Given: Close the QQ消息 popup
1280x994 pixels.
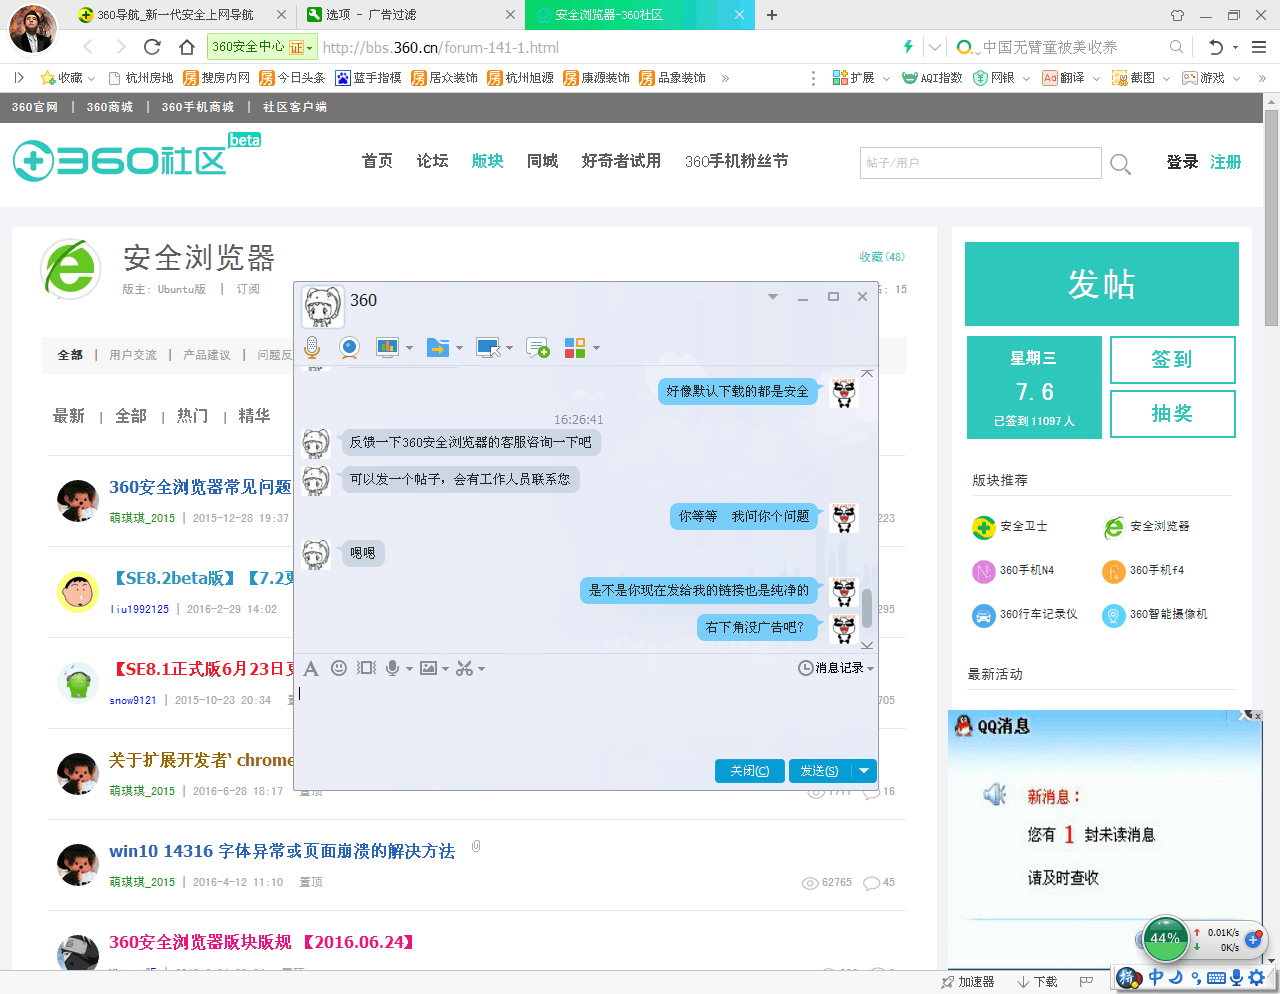Looking at the screenshot, I should point(1258,716).
